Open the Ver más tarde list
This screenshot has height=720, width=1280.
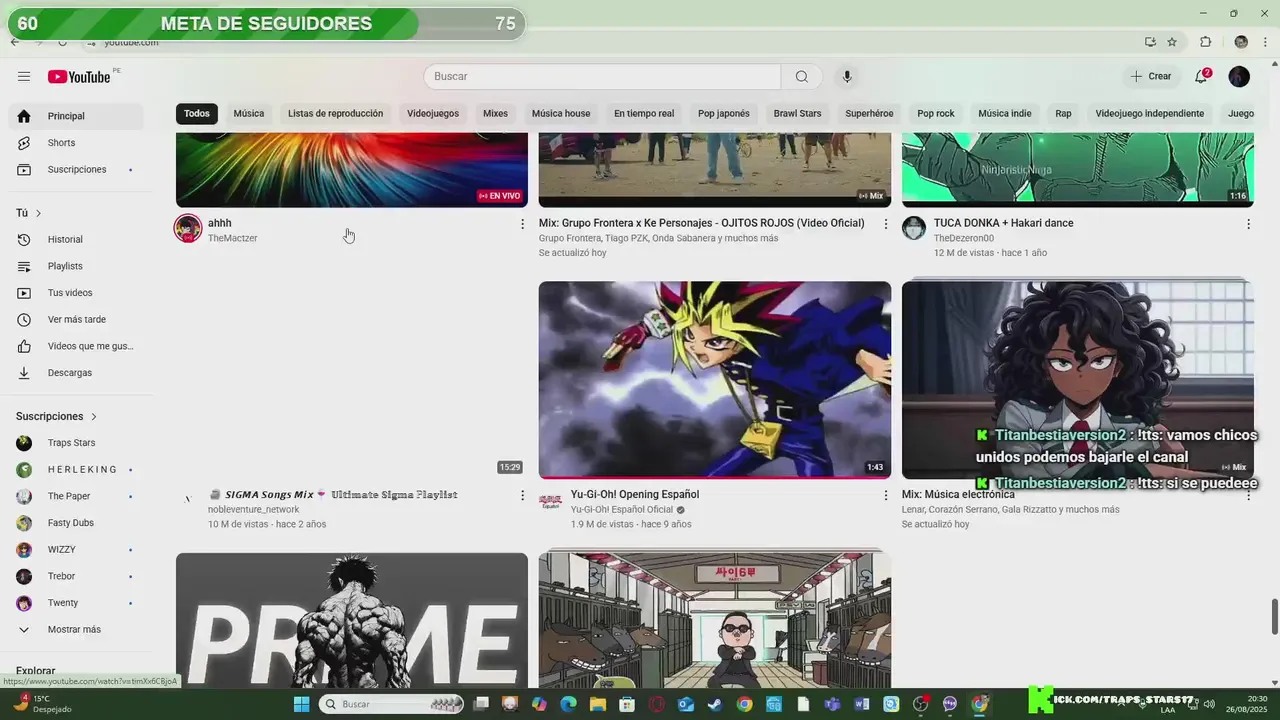[76, 320]
